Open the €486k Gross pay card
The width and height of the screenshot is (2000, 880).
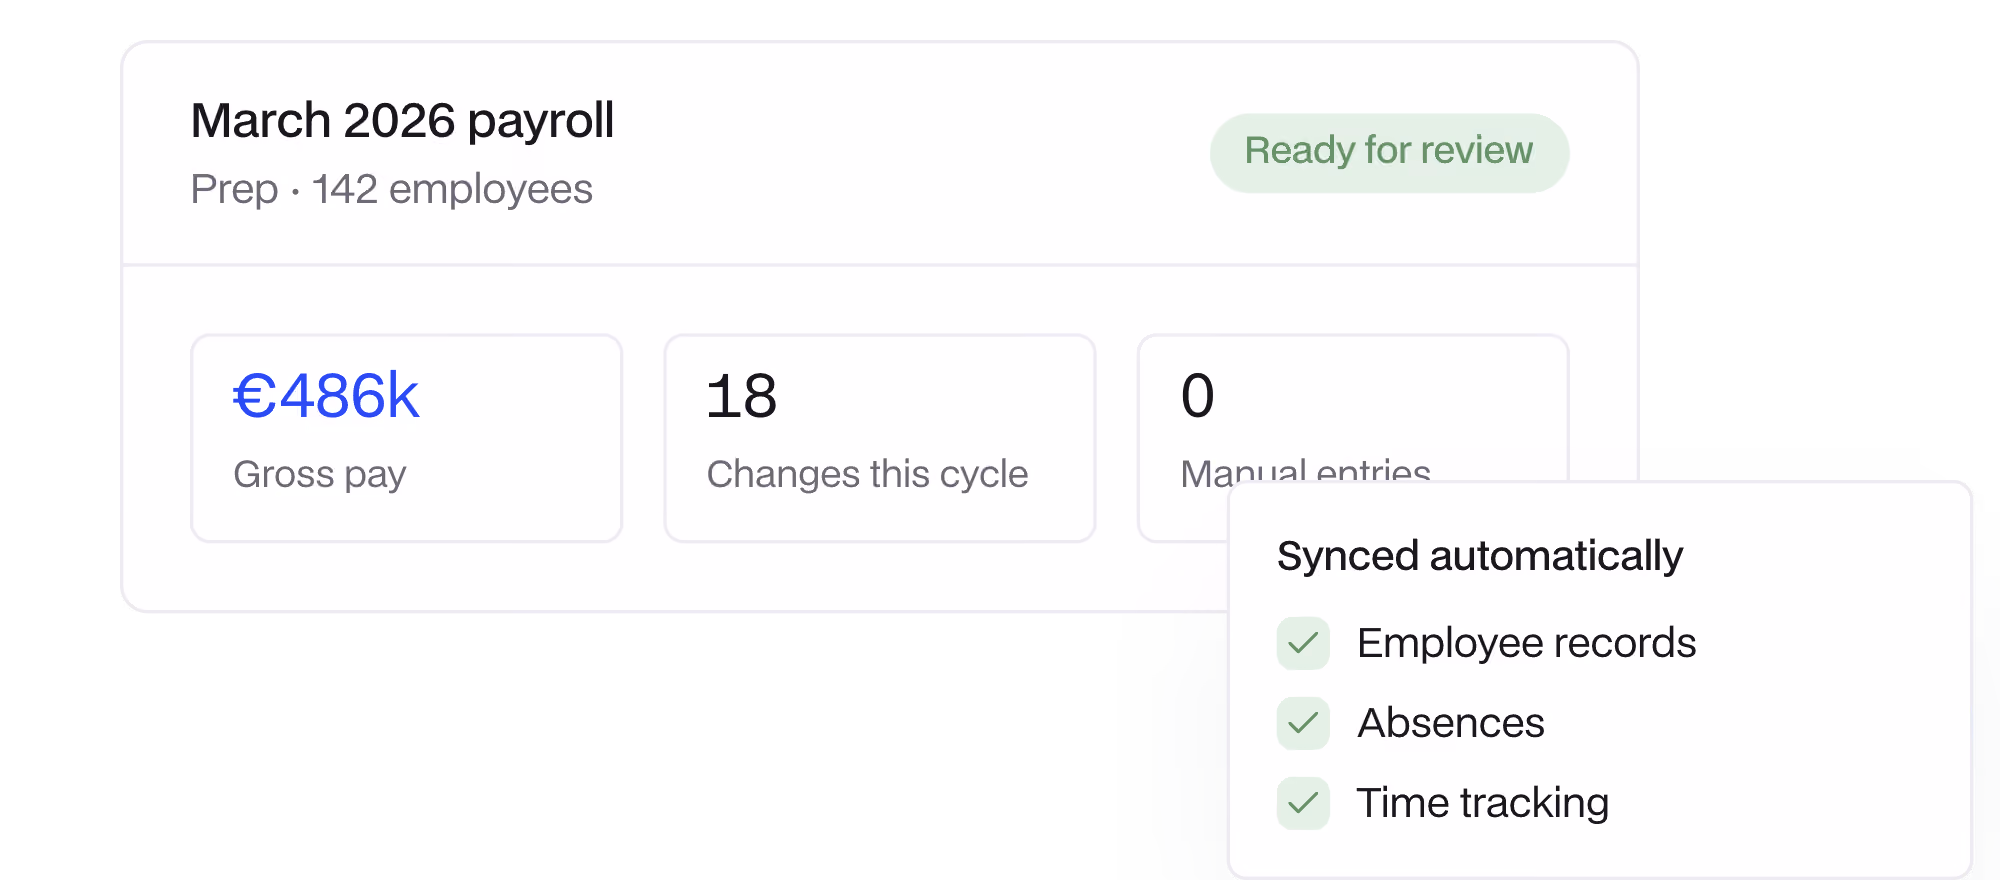(407, 438)
